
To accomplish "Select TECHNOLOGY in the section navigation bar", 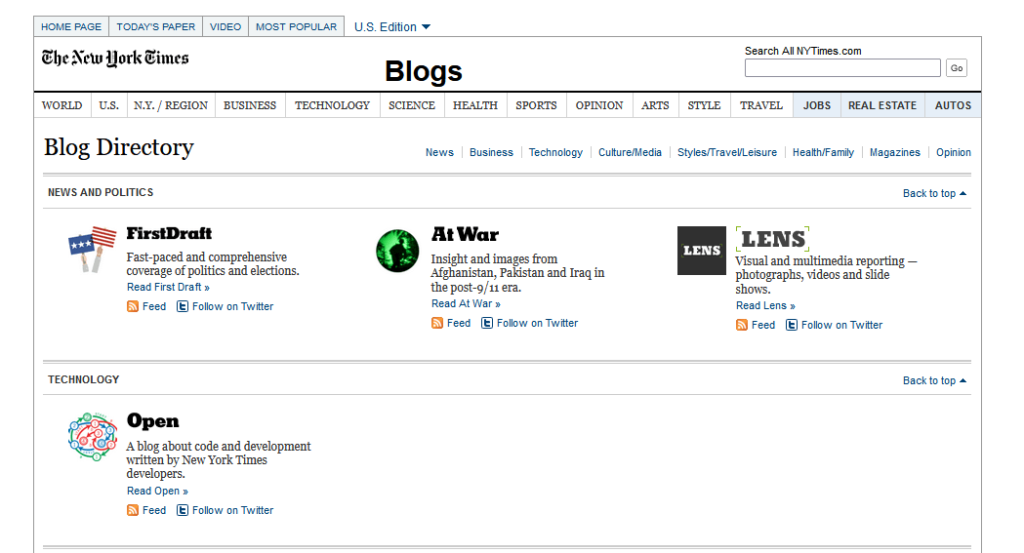I will [332, 106].
